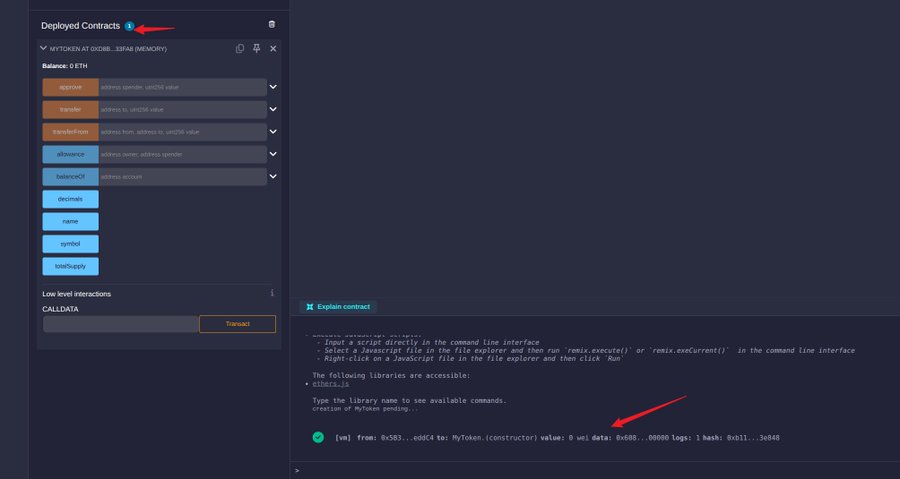This screenshot has height=479, width=900.
Task: Call the balanceOf function
Action: [71, 177]
